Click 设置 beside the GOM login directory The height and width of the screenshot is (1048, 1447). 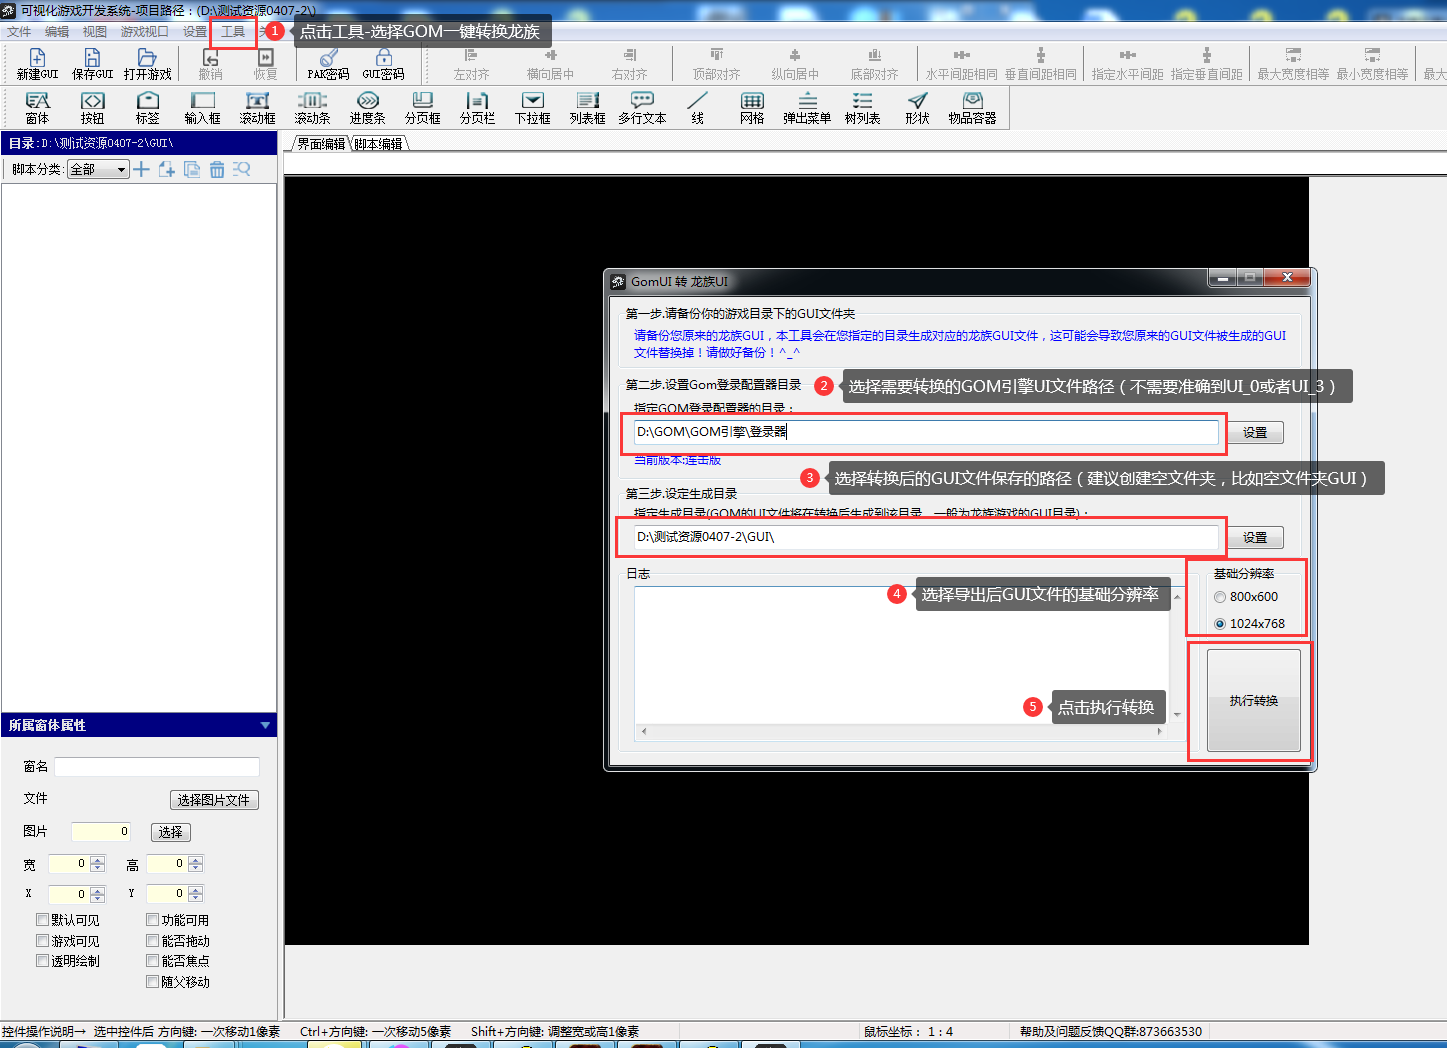(x=1255, y=433)
